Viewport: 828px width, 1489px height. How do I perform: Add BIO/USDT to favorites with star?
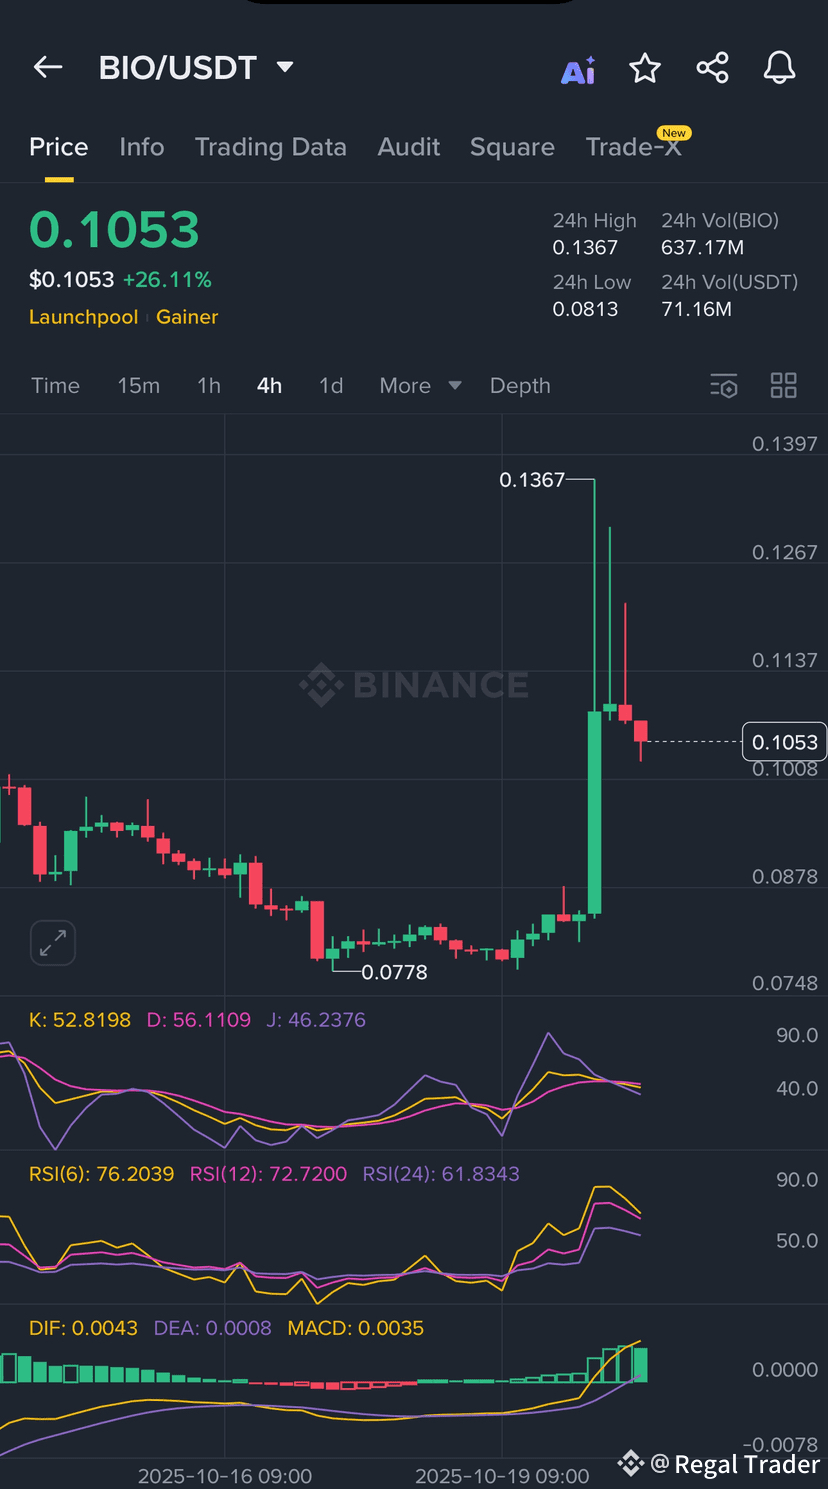click(645, 69)
